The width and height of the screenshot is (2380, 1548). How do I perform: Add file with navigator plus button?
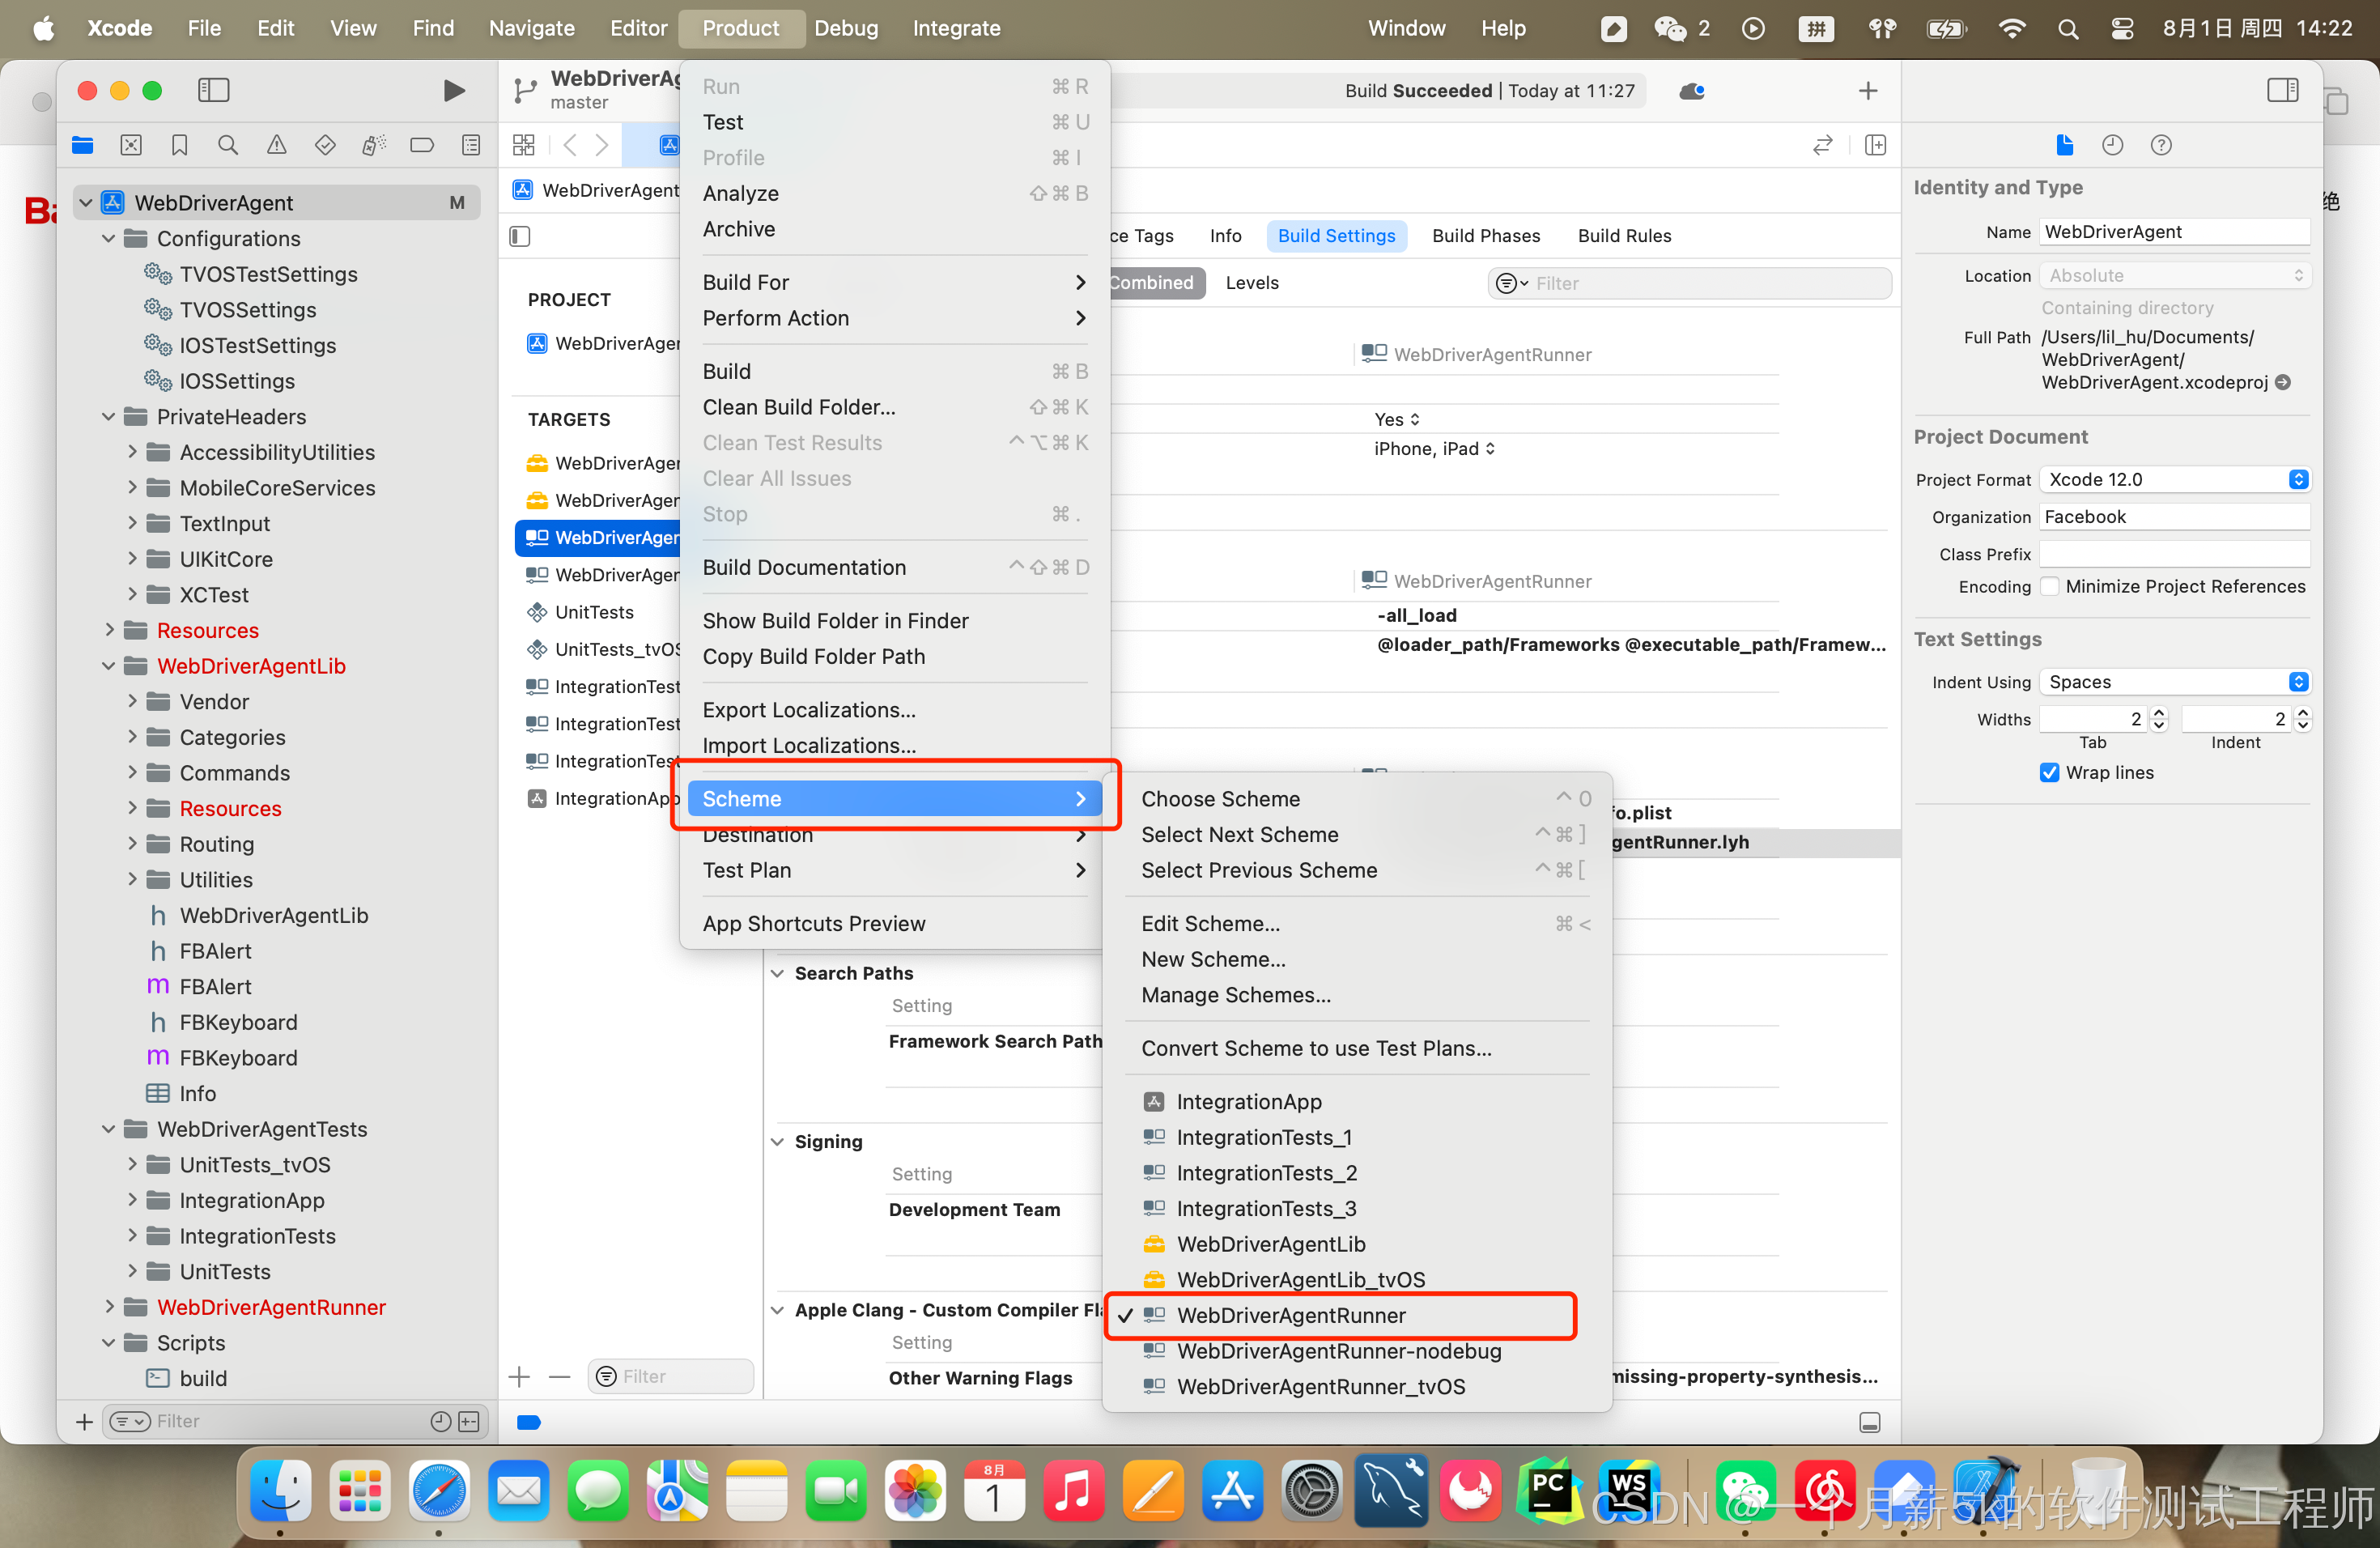point(84,1421)
